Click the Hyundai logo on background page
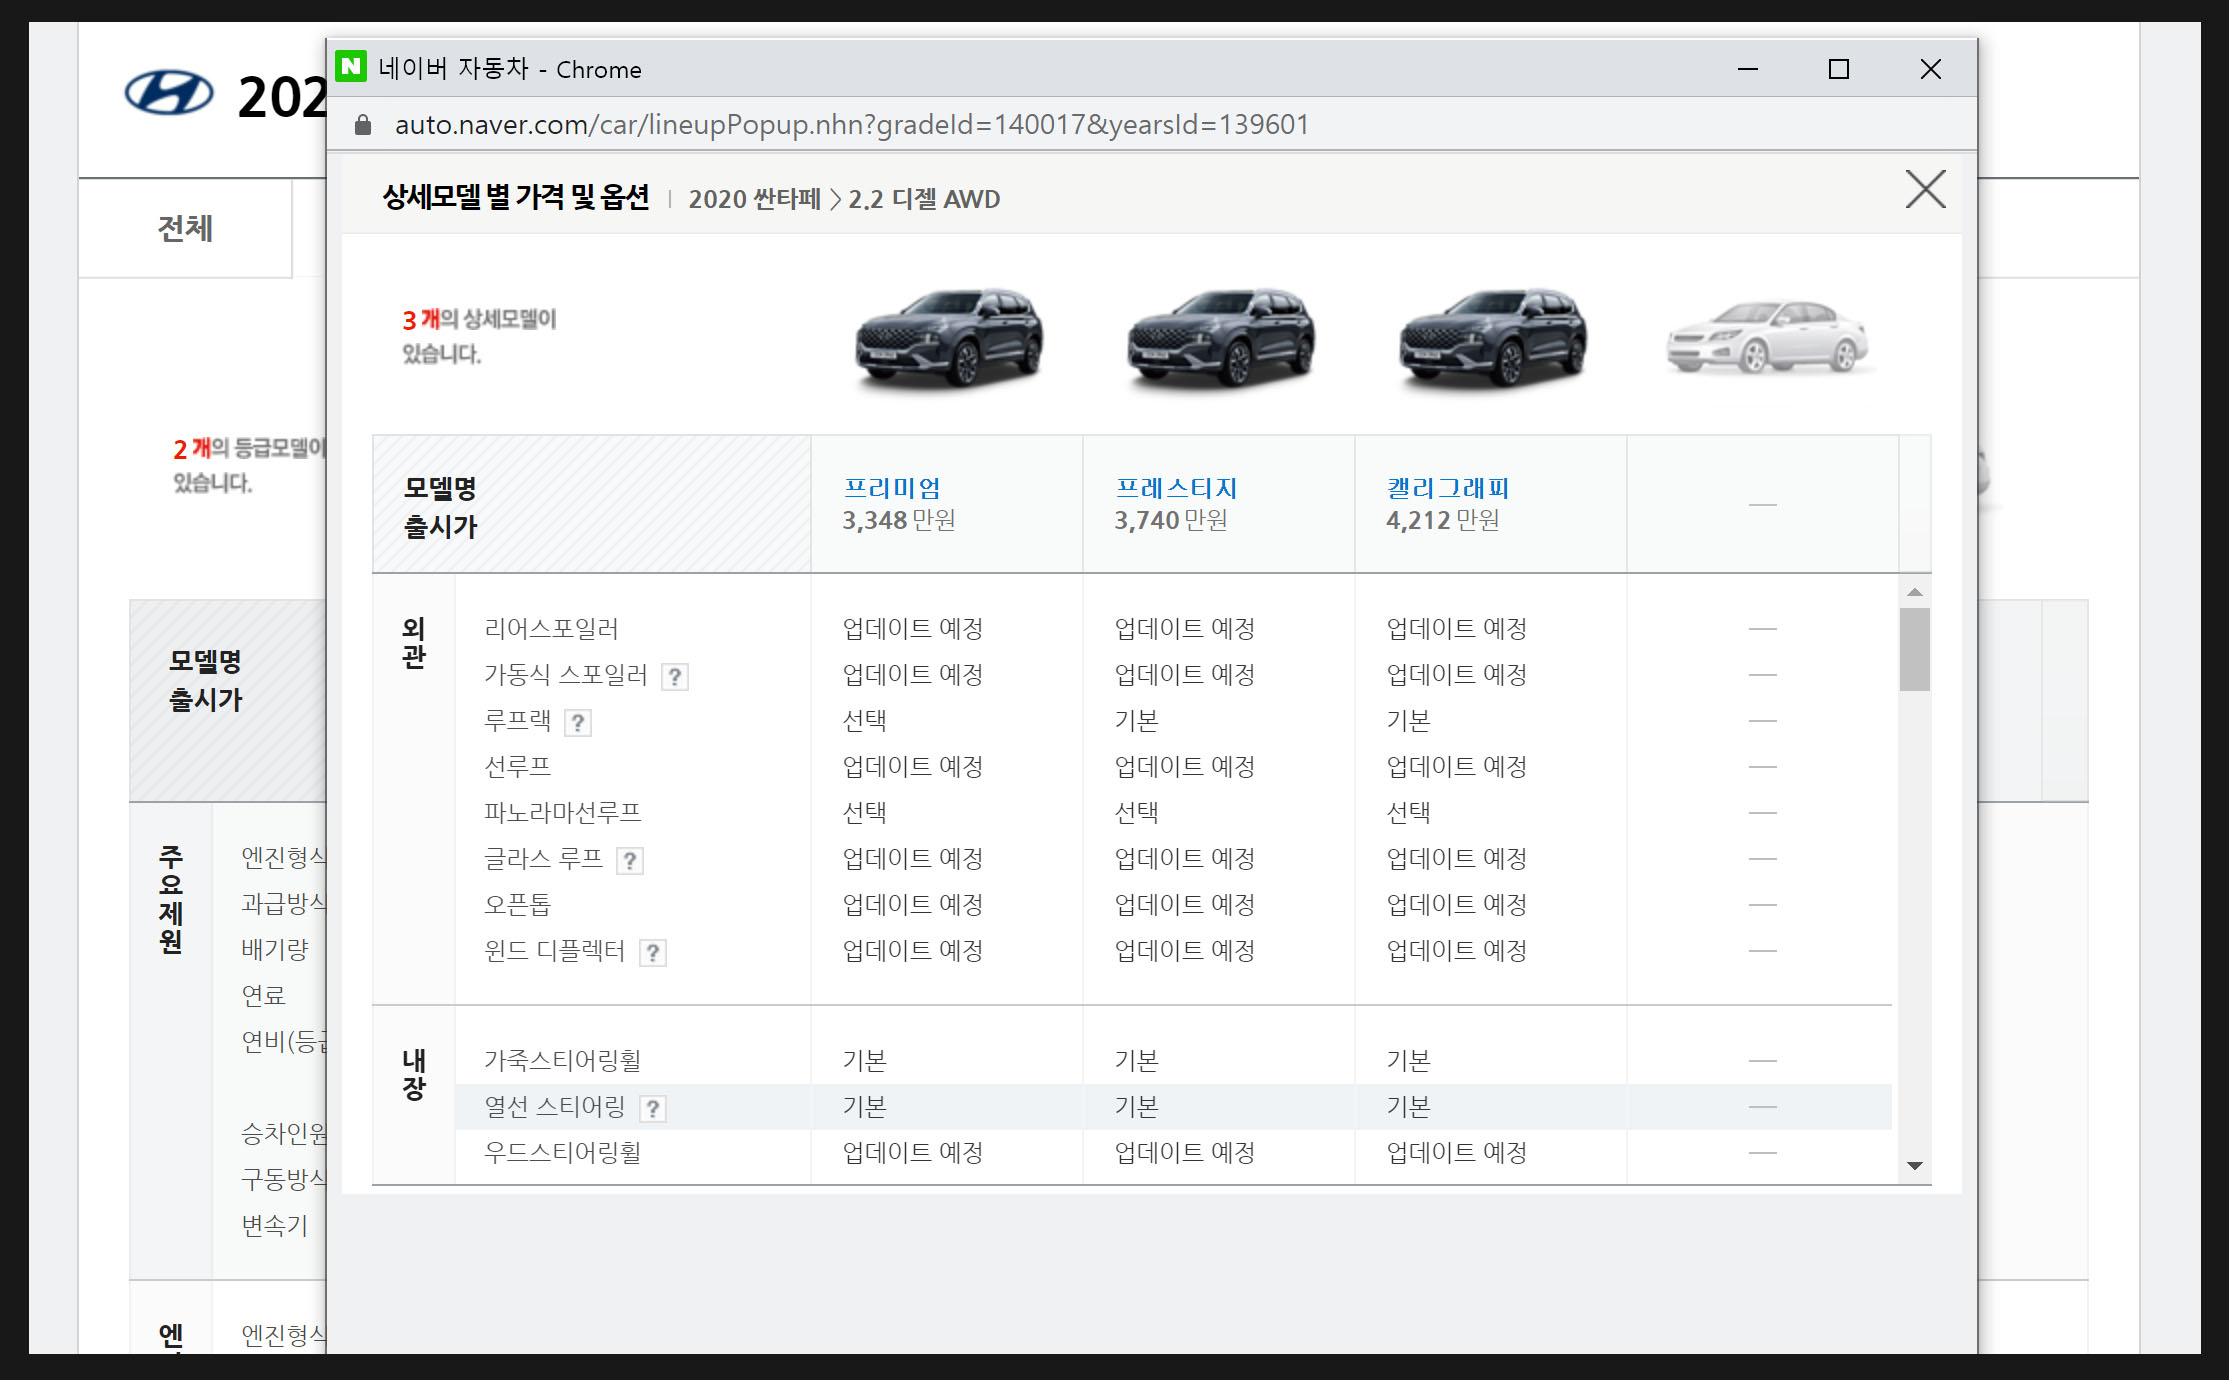The image size is (2229, 1380). [168, 94]
